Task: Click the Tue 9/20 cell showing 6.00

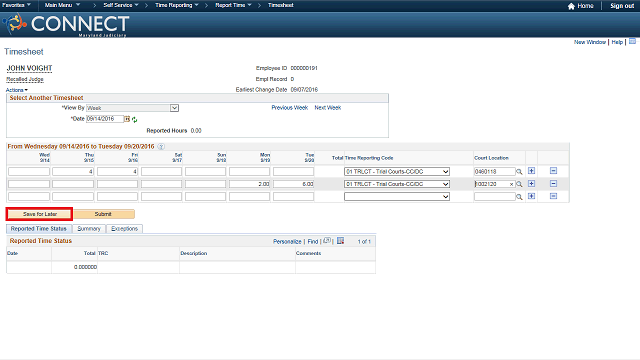Action: pos(293,184)
